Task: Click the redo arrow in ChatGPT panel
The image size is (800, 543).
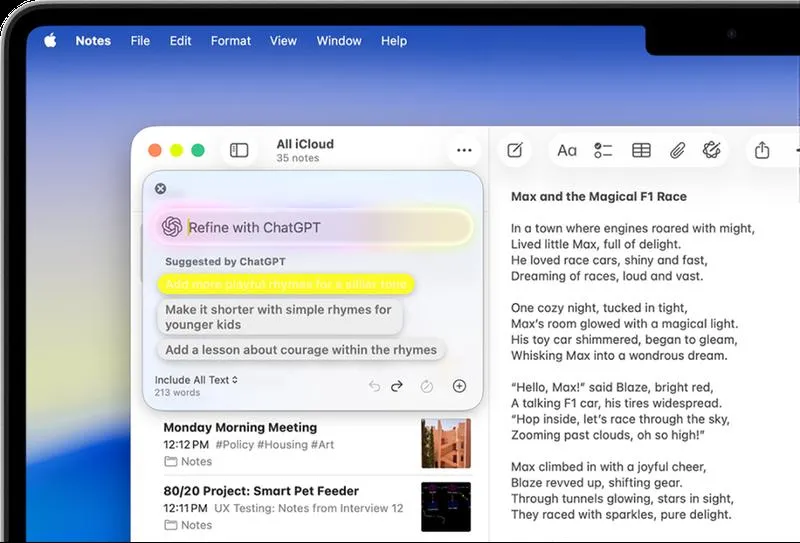Action: click(x=397, y=386)
